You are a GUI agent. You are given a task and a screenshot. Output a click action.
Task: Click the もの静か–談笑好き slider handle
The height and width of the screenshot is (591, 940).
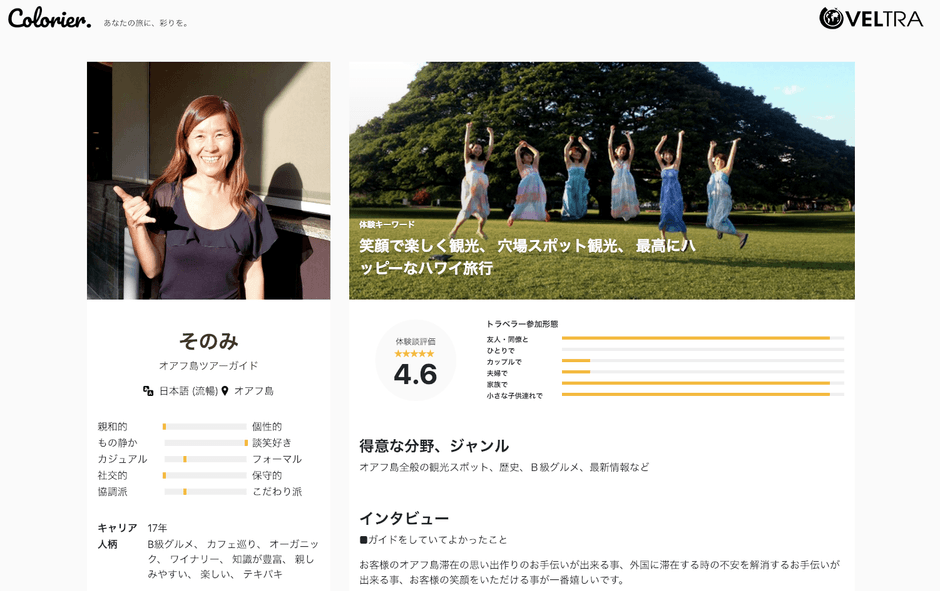coord(246,443)
